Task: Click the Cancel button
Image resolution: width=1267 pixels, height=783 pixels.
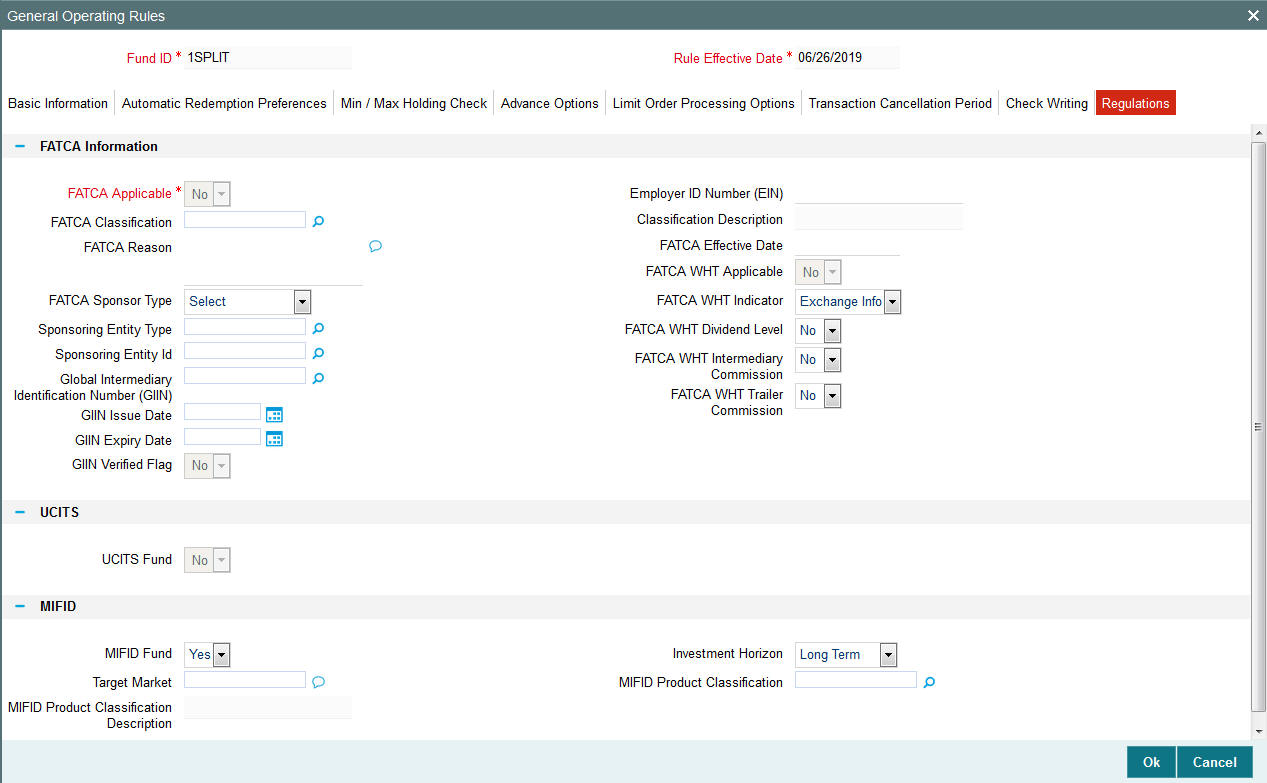Action: click(1214, 761)
